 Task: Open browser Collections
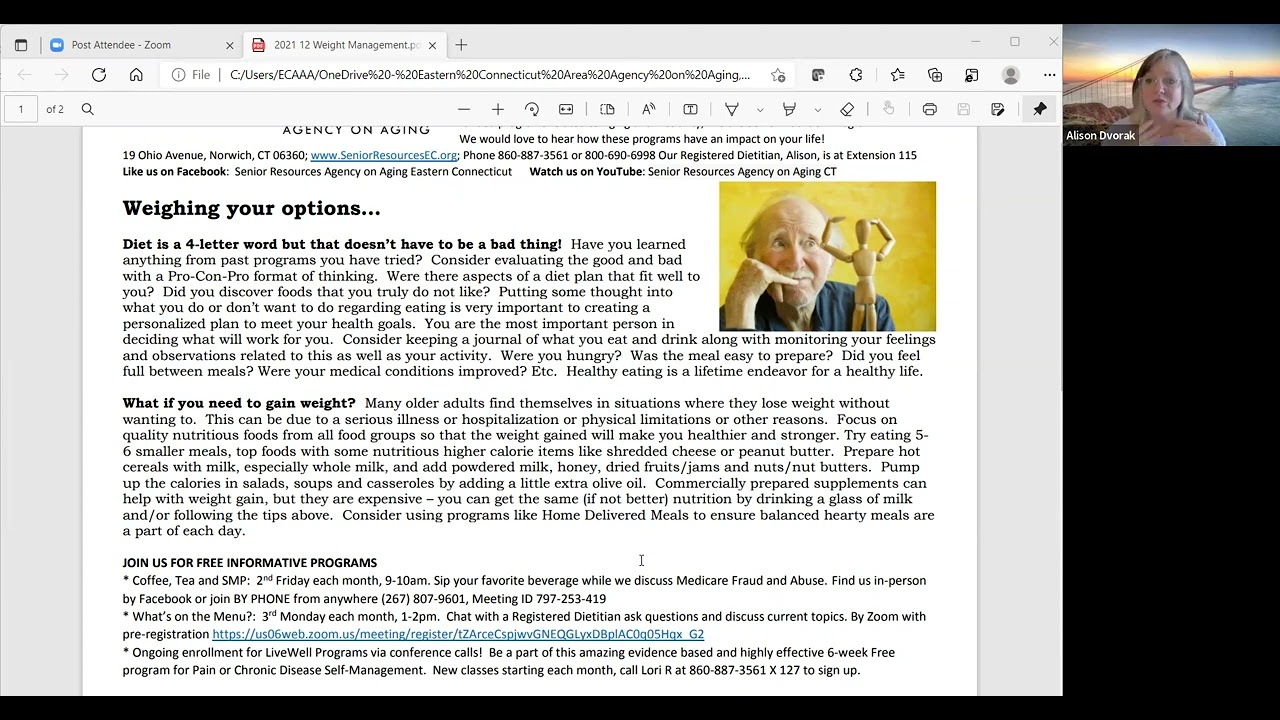[x=935, y=75]
